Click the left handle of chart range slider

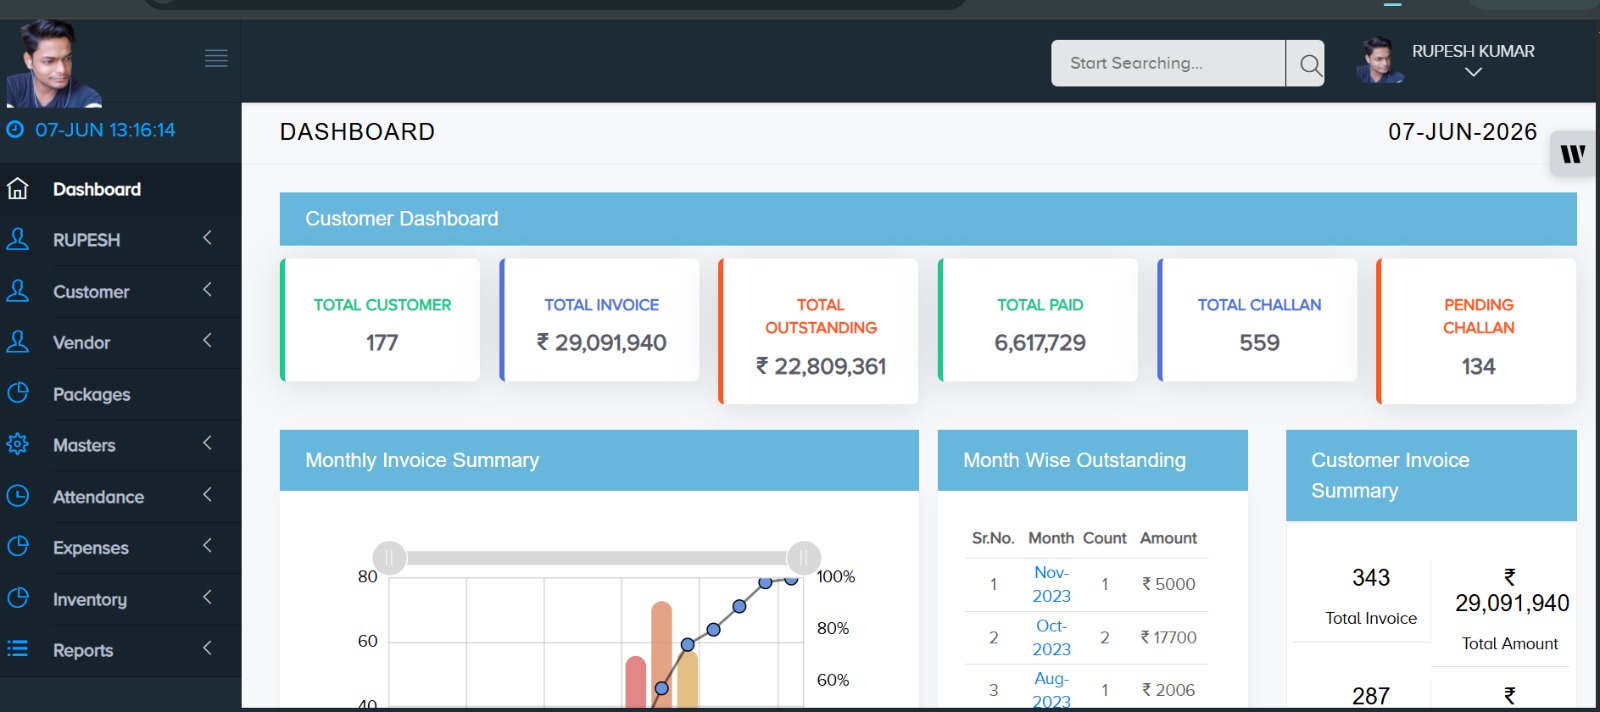tap(389, 557)
